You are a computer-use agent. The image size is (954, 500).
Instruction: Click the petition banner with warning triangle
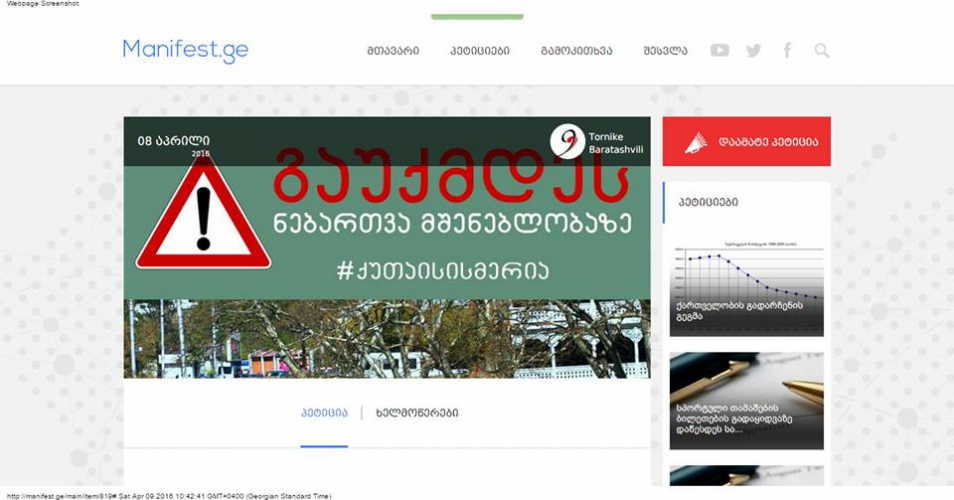[x=387, y=247]
